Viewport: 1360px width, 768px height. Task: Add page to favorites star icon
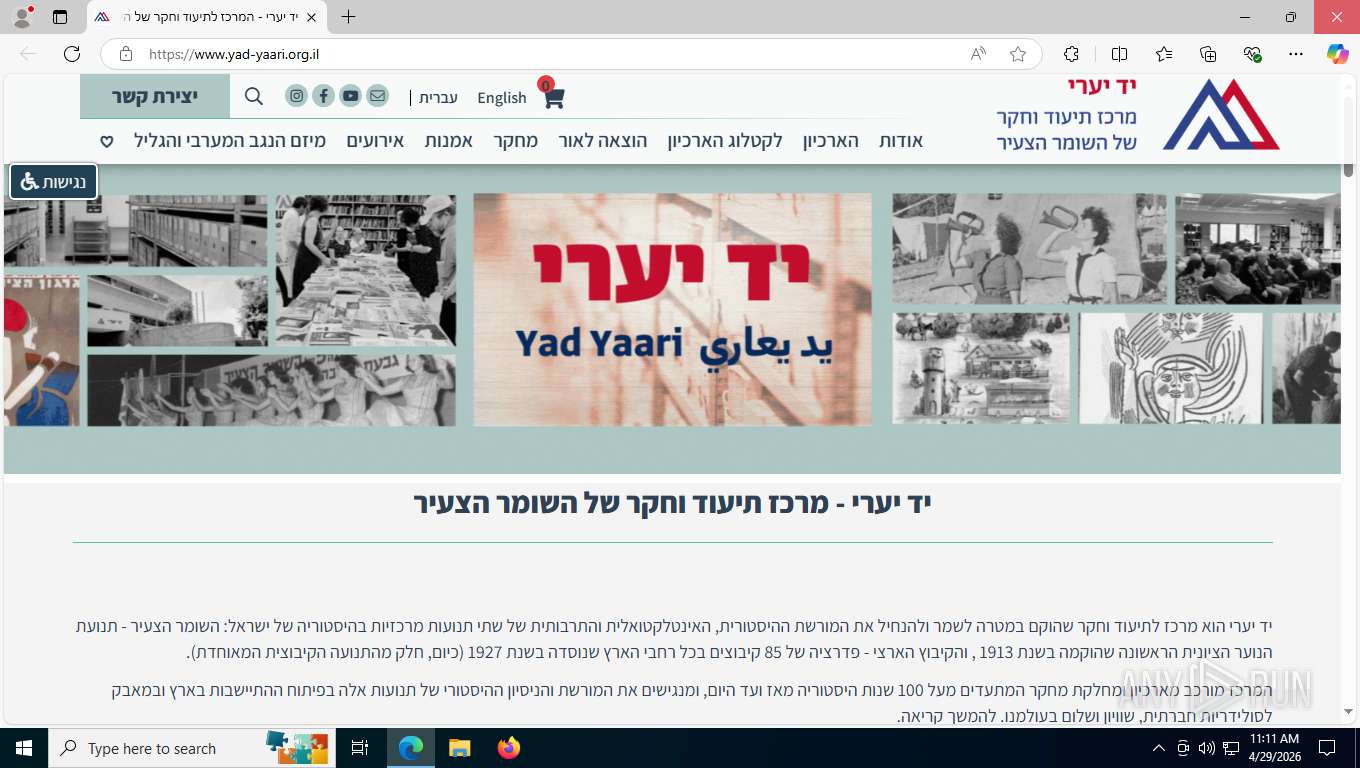(1018, 54)
